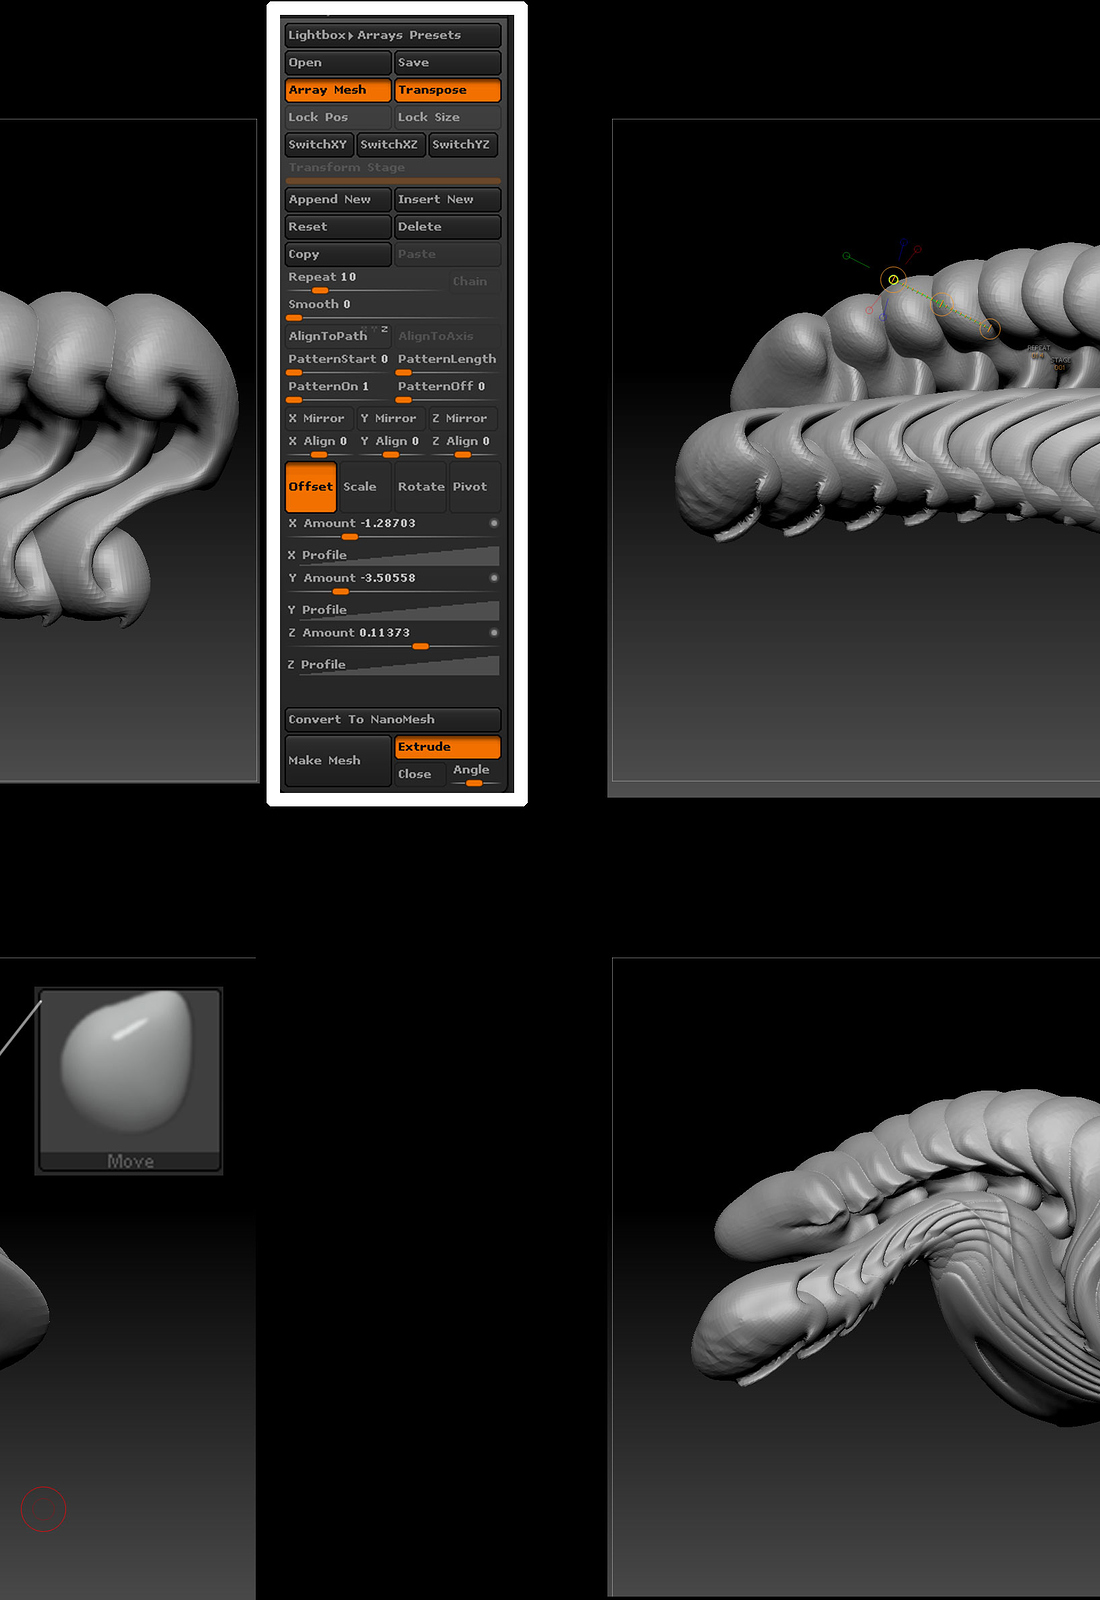This screenshot has width=1100, height=1600.
Task: Click the end orange transpose line circle
Action: pyautogui.click(x=989, y=328)
